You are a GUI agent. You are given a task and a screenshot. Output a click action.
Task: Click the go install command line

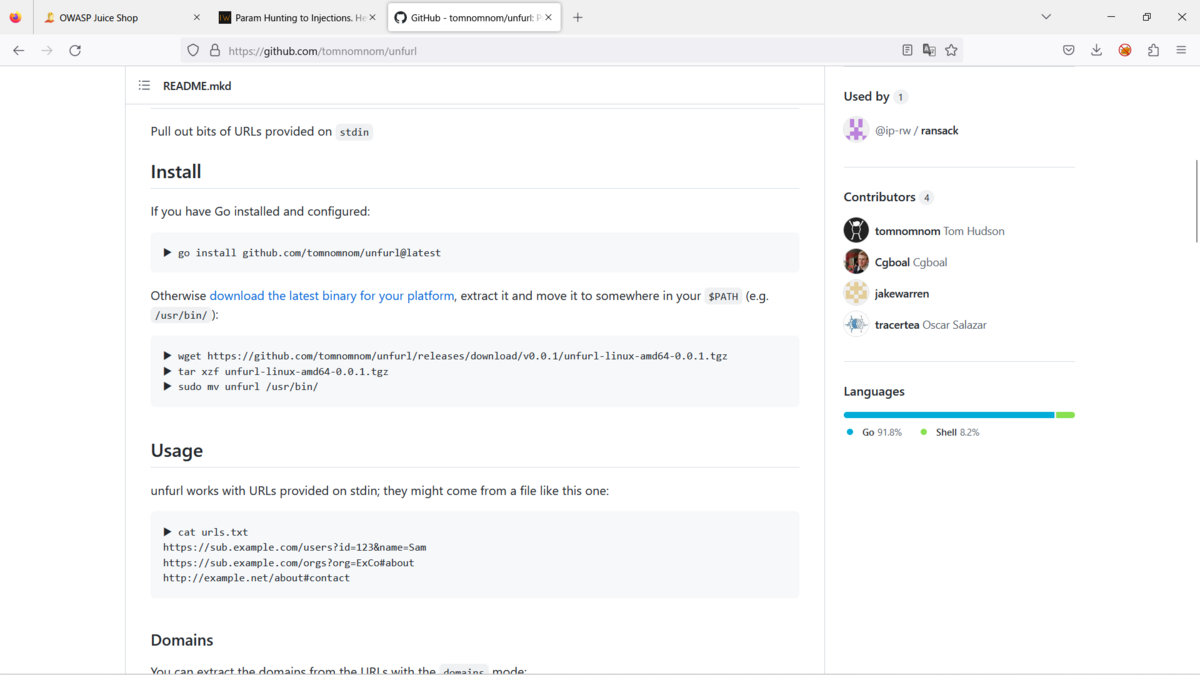(x=302, y=253)
